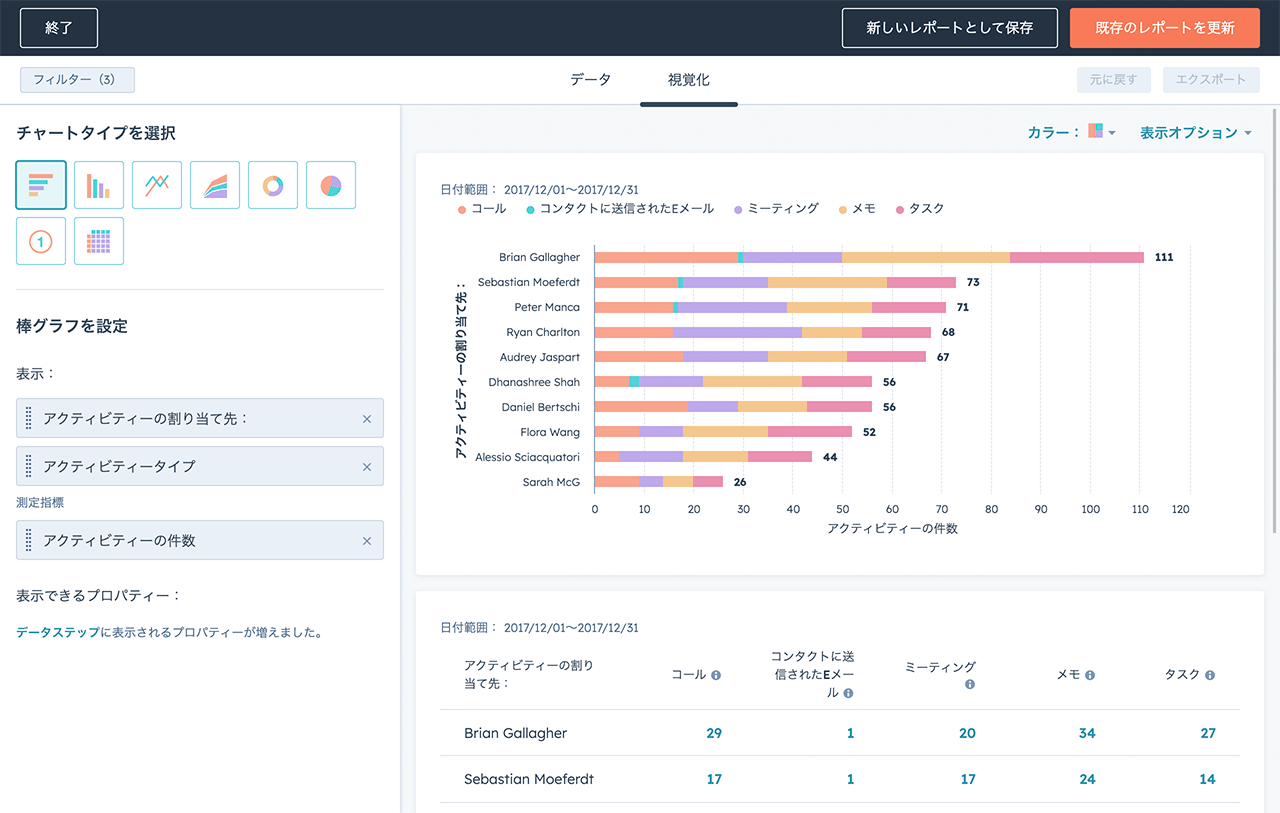Viewport: 1280px width, 813px height.
Task: Choose the single-number summary chart icon
Action: [41, 241]
